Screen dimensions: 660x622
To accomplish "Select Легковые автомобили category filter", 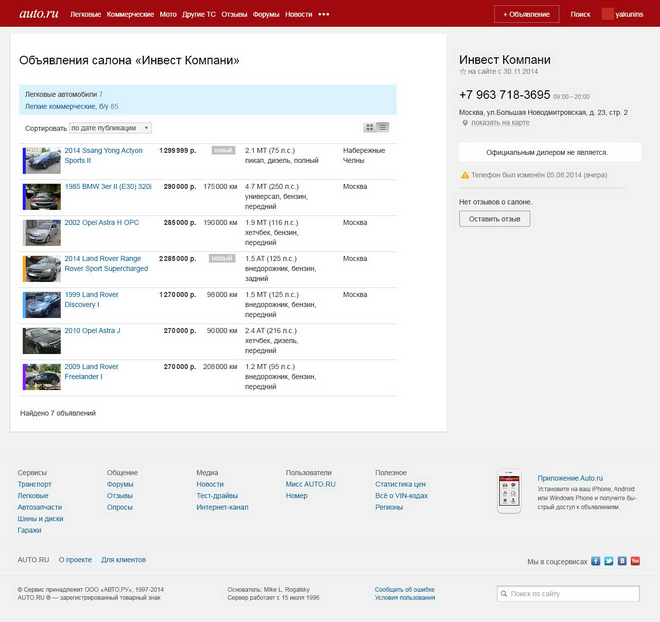I will coord(64,94).
